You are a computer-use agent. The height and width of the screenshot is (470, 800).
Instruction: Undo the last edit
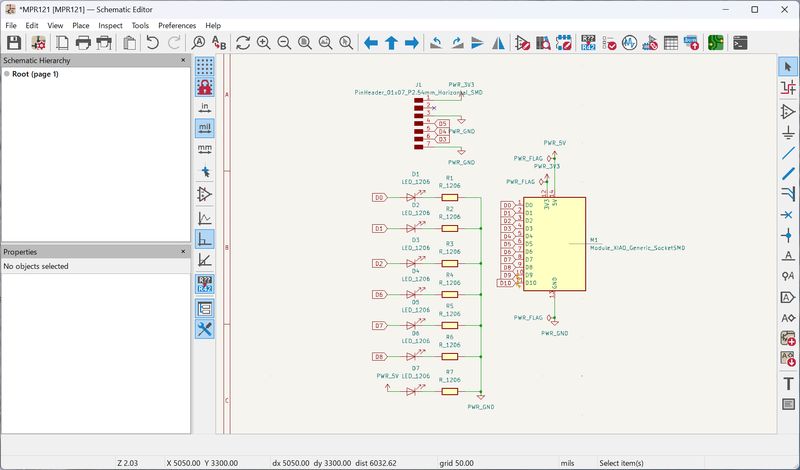pos(153,43)
